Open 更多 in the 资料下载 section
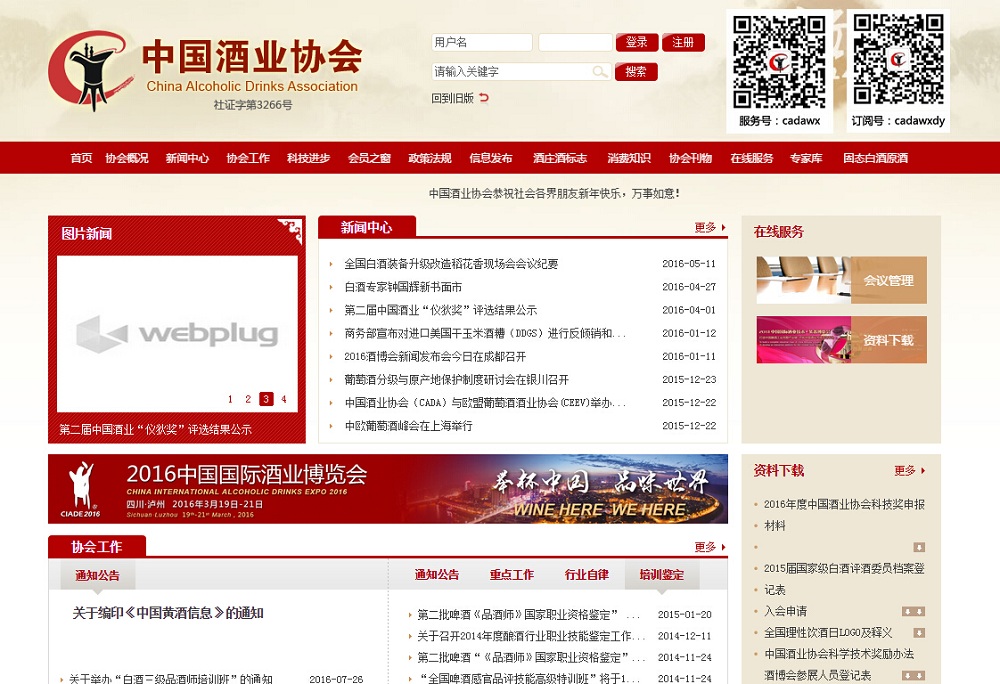The image size is (1000, 684). click(909, 470)
